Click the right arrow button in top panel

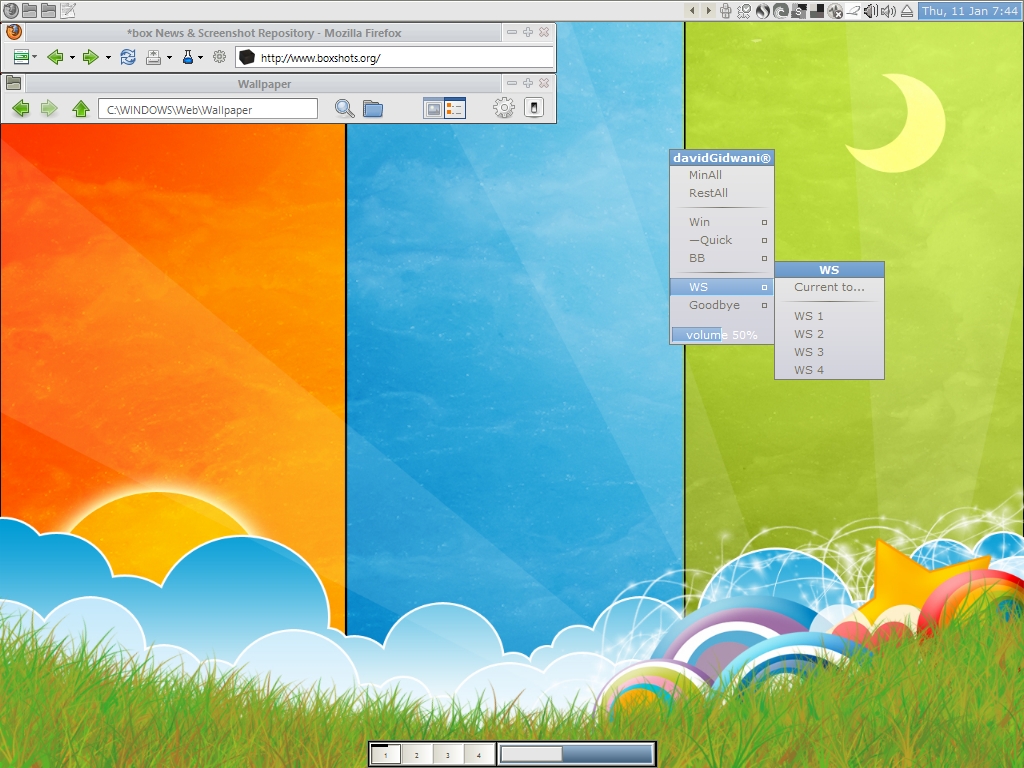[709, 10]
